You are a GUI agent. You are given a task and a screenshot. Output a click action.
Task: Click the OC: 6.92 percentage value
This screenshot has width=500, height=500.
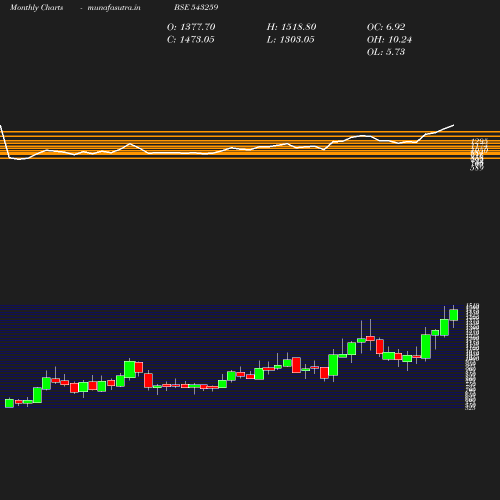tap(386, 27)
